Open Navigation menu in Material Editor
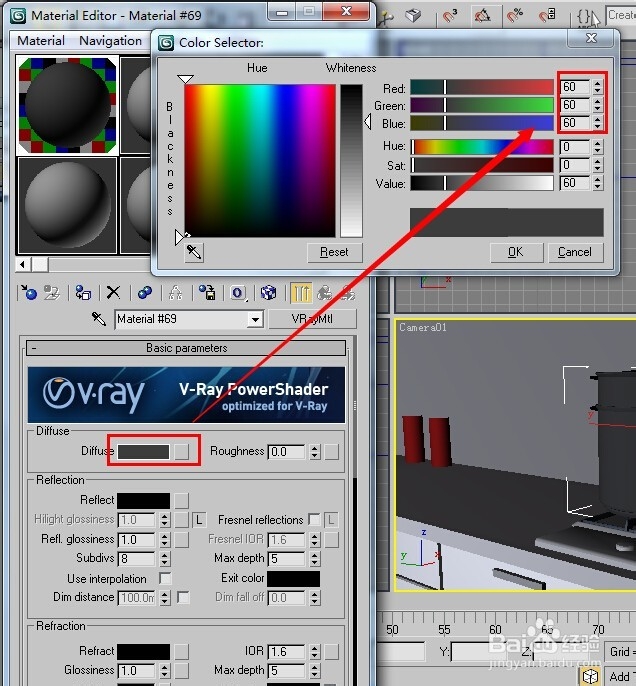 110,41
